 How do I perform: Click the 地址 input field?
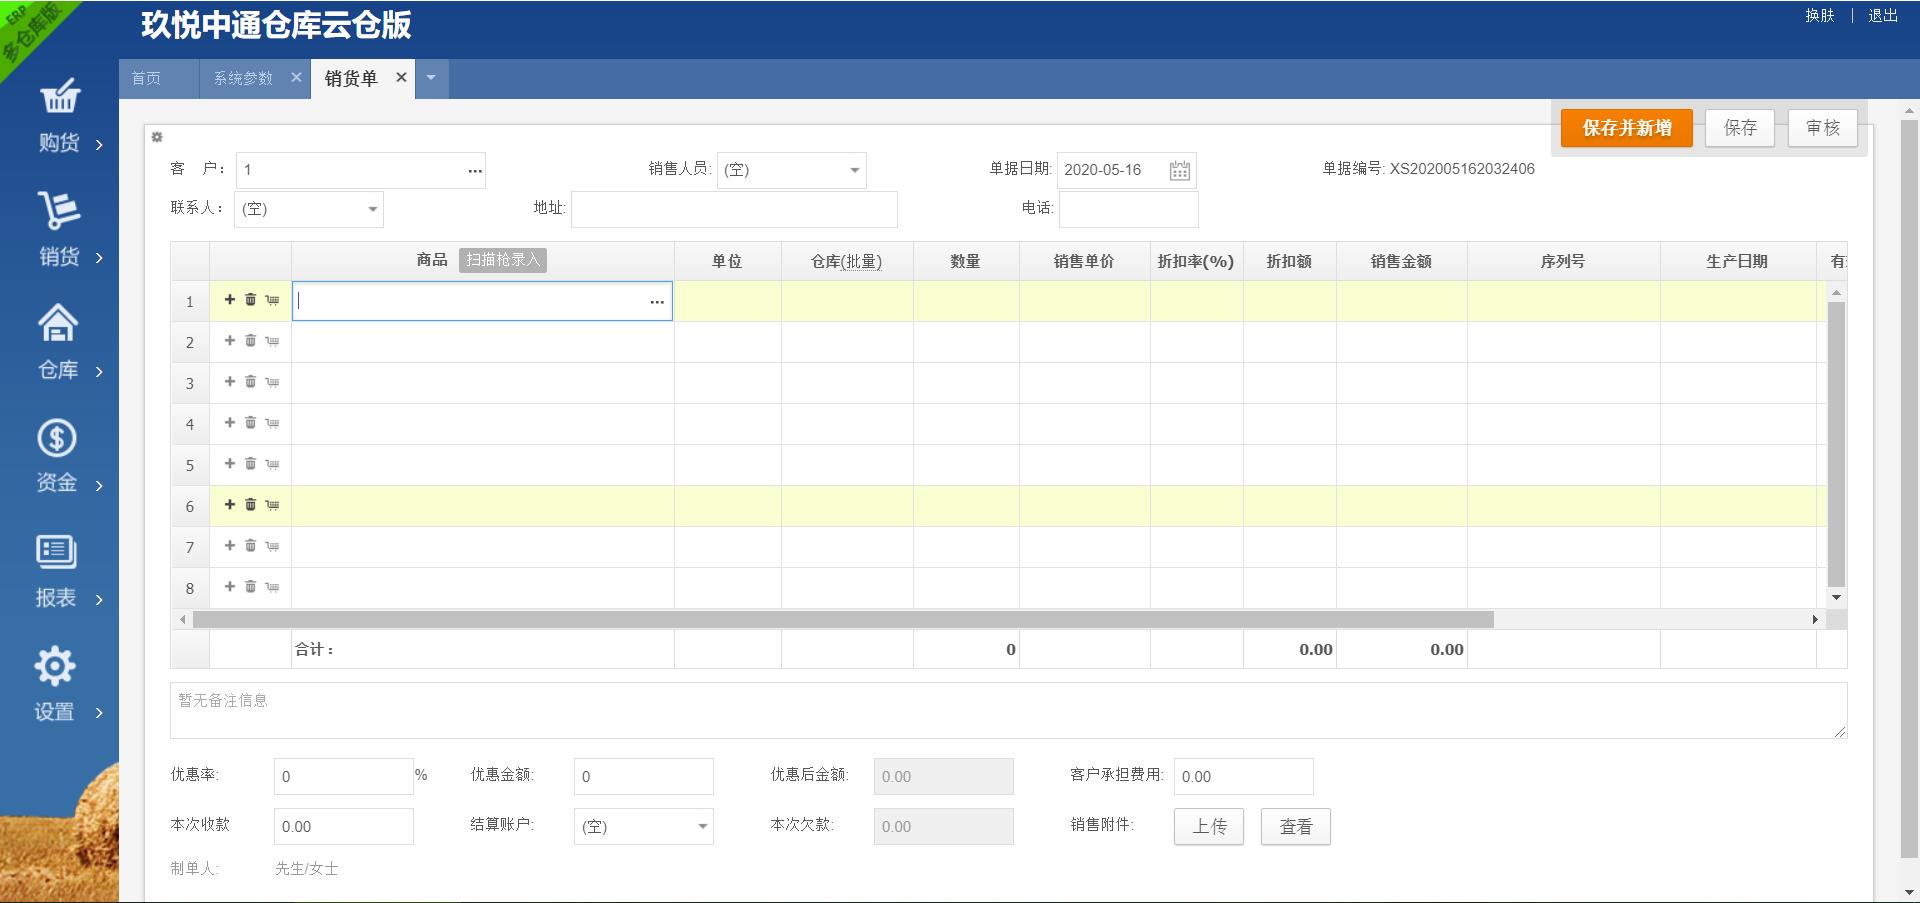coord(734,209)
